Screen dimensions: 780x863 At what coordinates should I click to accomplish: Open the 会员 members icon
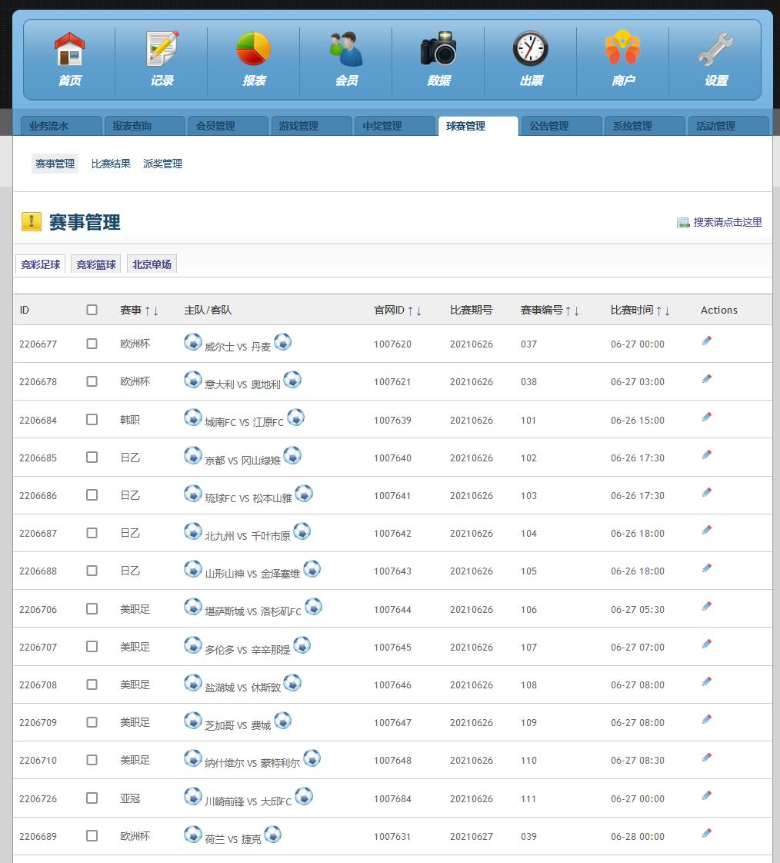(346, 49)
